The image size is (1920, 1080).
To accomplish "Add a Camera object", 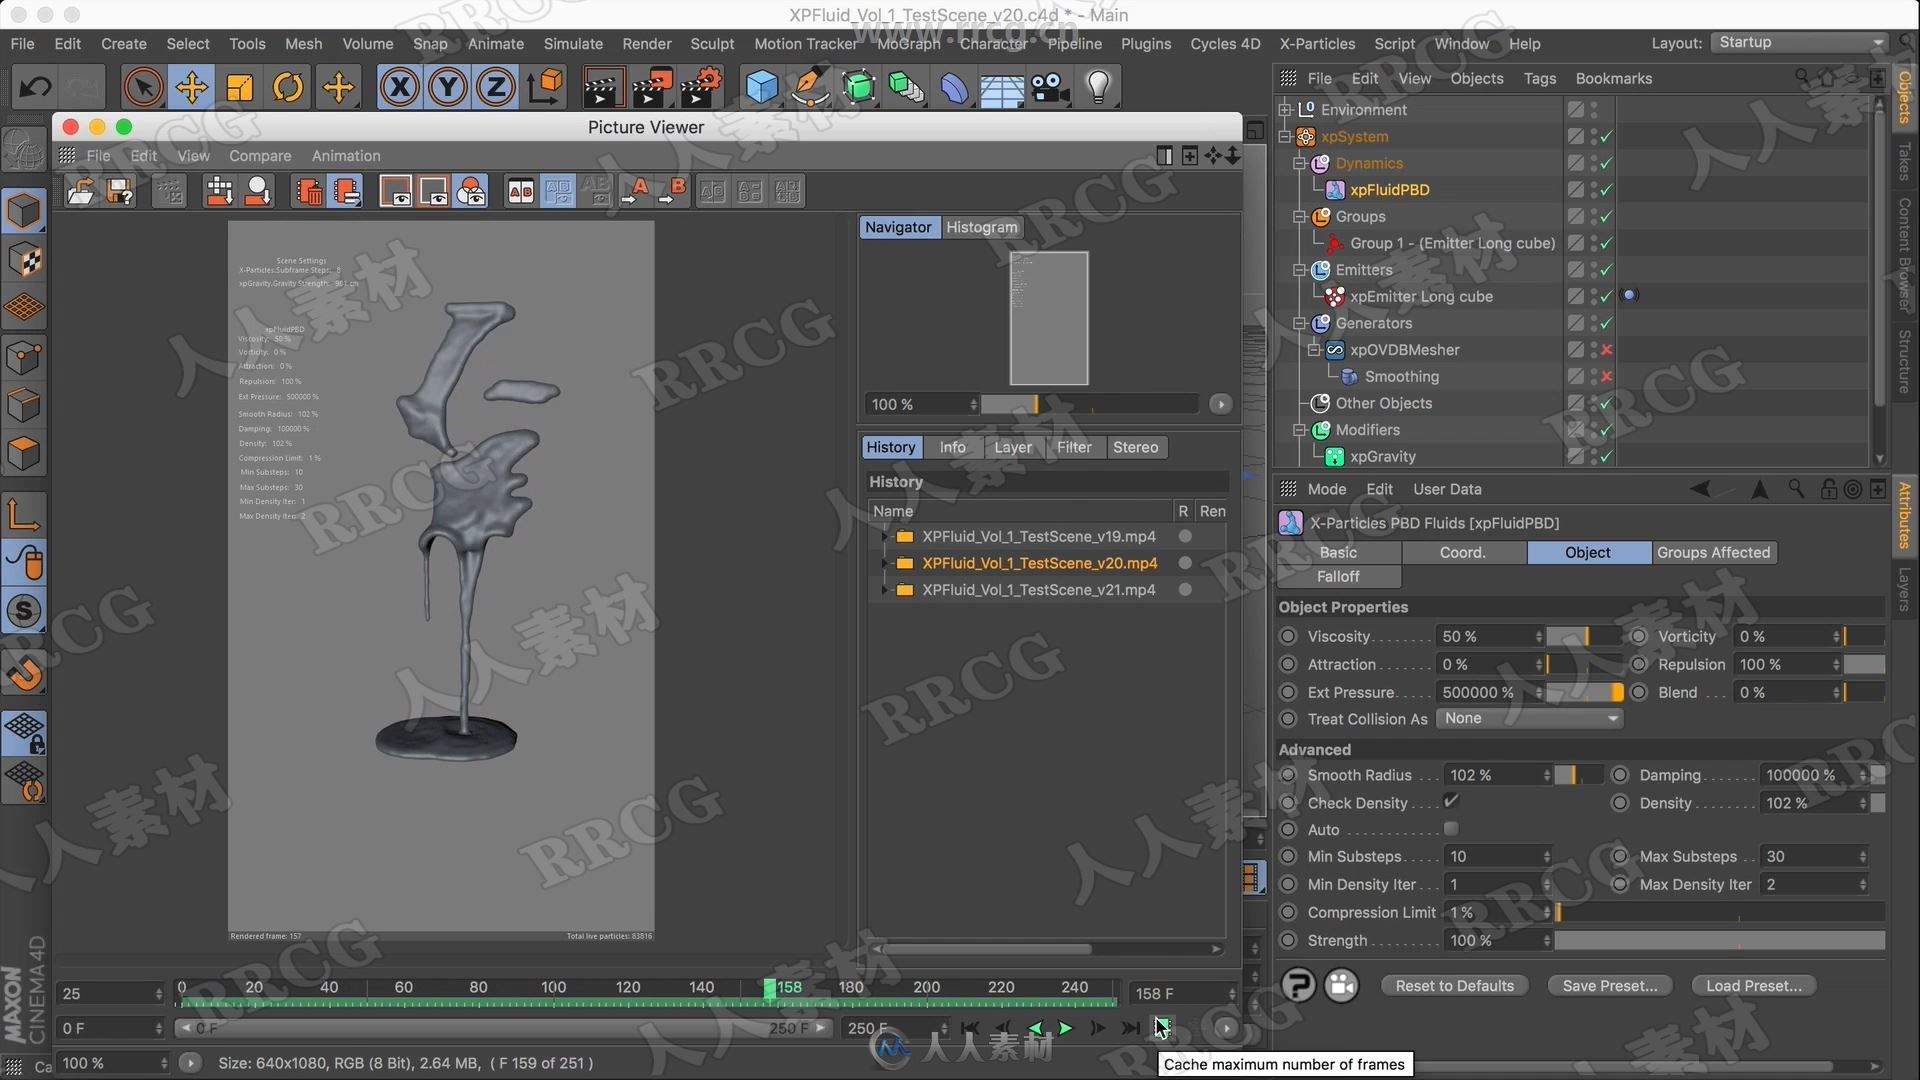I will coord(1050,87).
